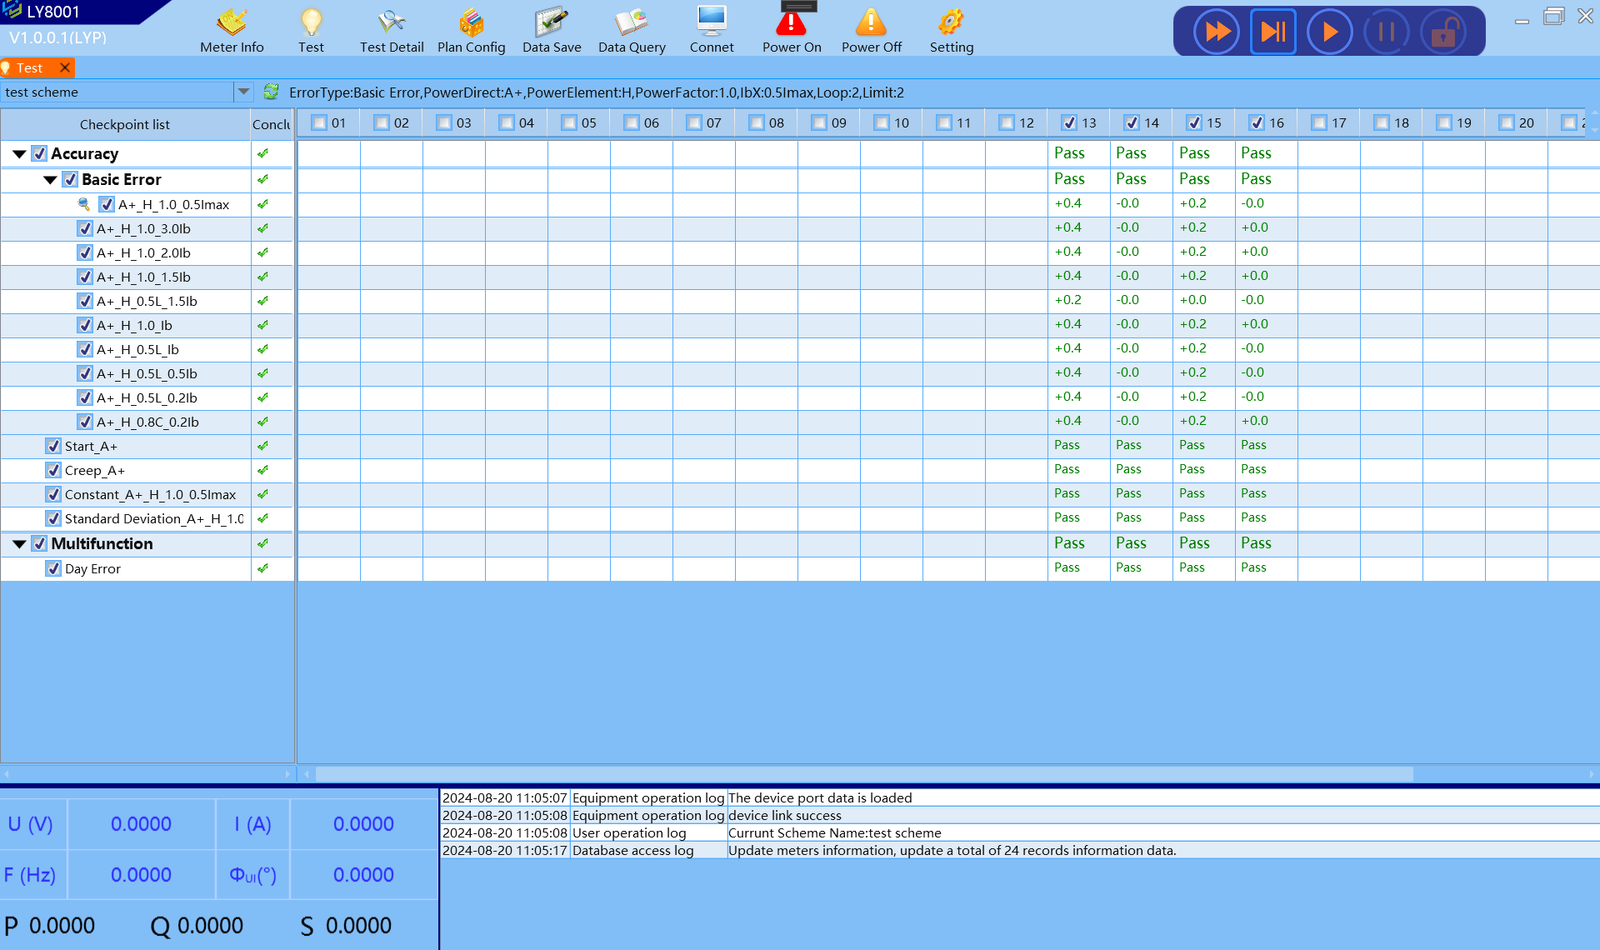The height and width of the screenshot is (950, 1600).
Task: Click the I (A) current value
Action: tap(363, 824)
